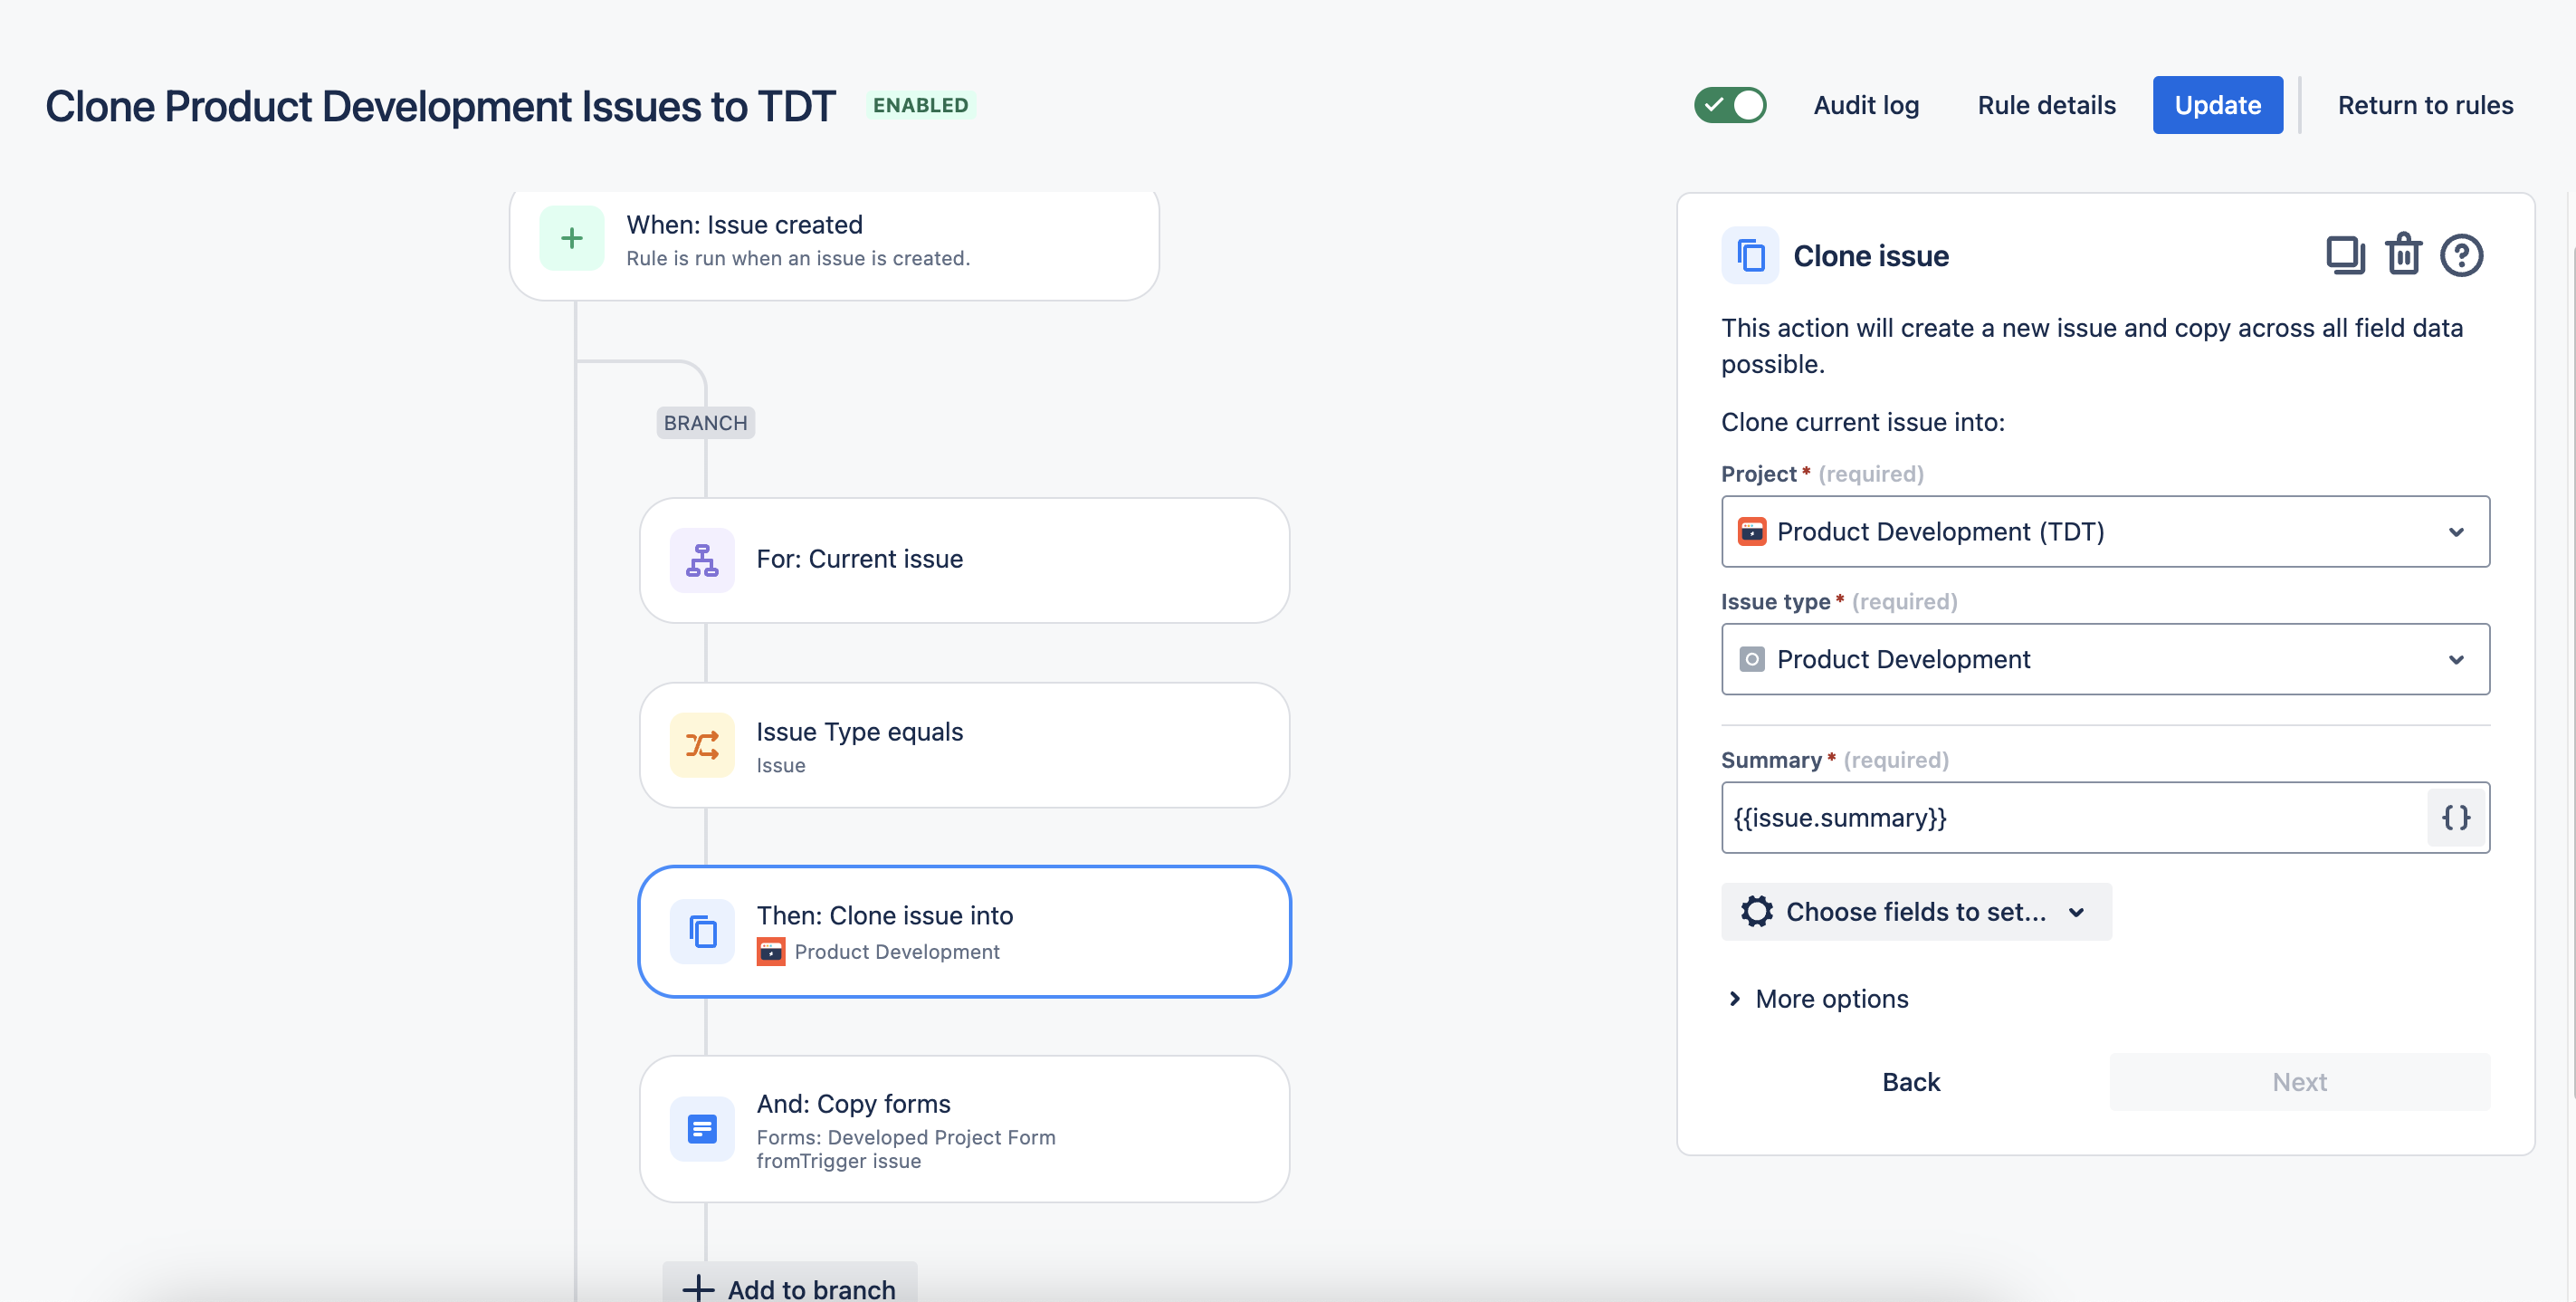Open Rule details

tap(2046, 105)
